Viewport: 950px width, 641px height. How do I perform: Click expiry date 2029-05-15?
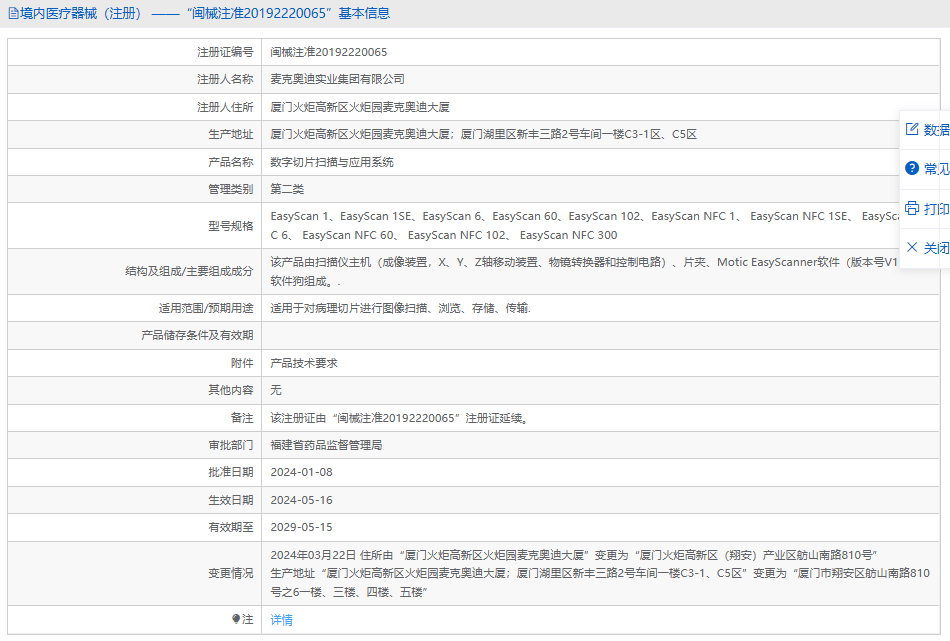pos(301,527)
